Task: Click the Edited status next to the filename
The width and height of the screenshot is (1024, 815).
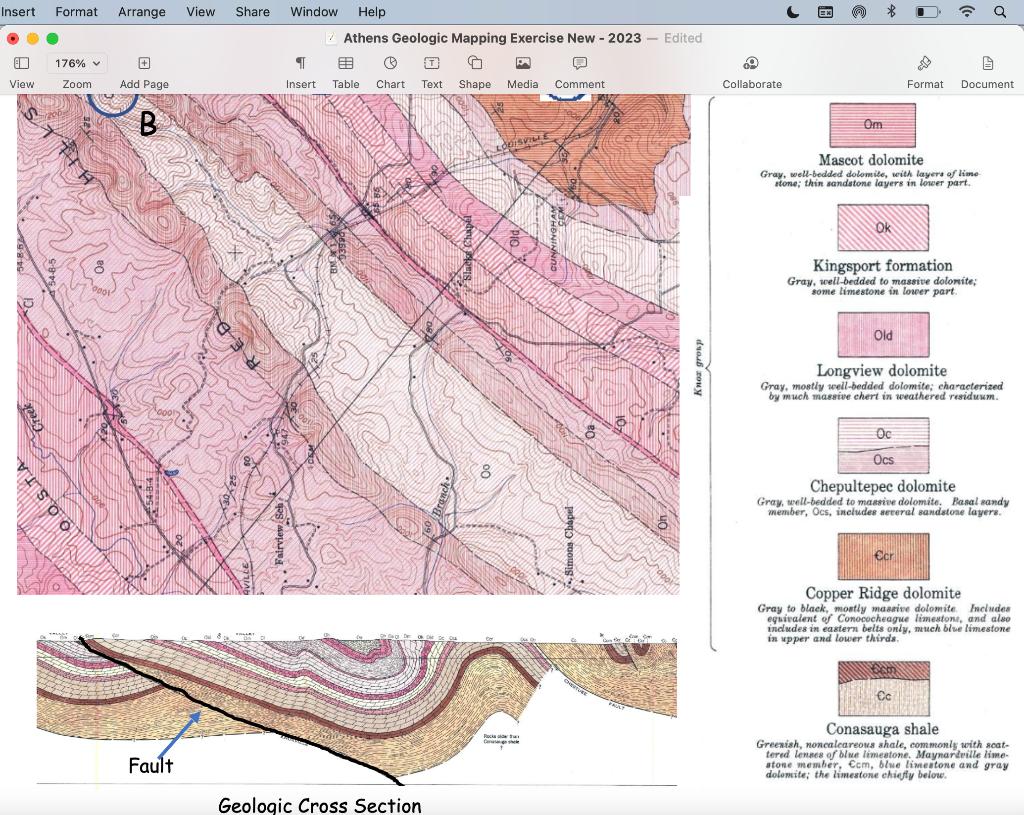Action: click(683, 38)
